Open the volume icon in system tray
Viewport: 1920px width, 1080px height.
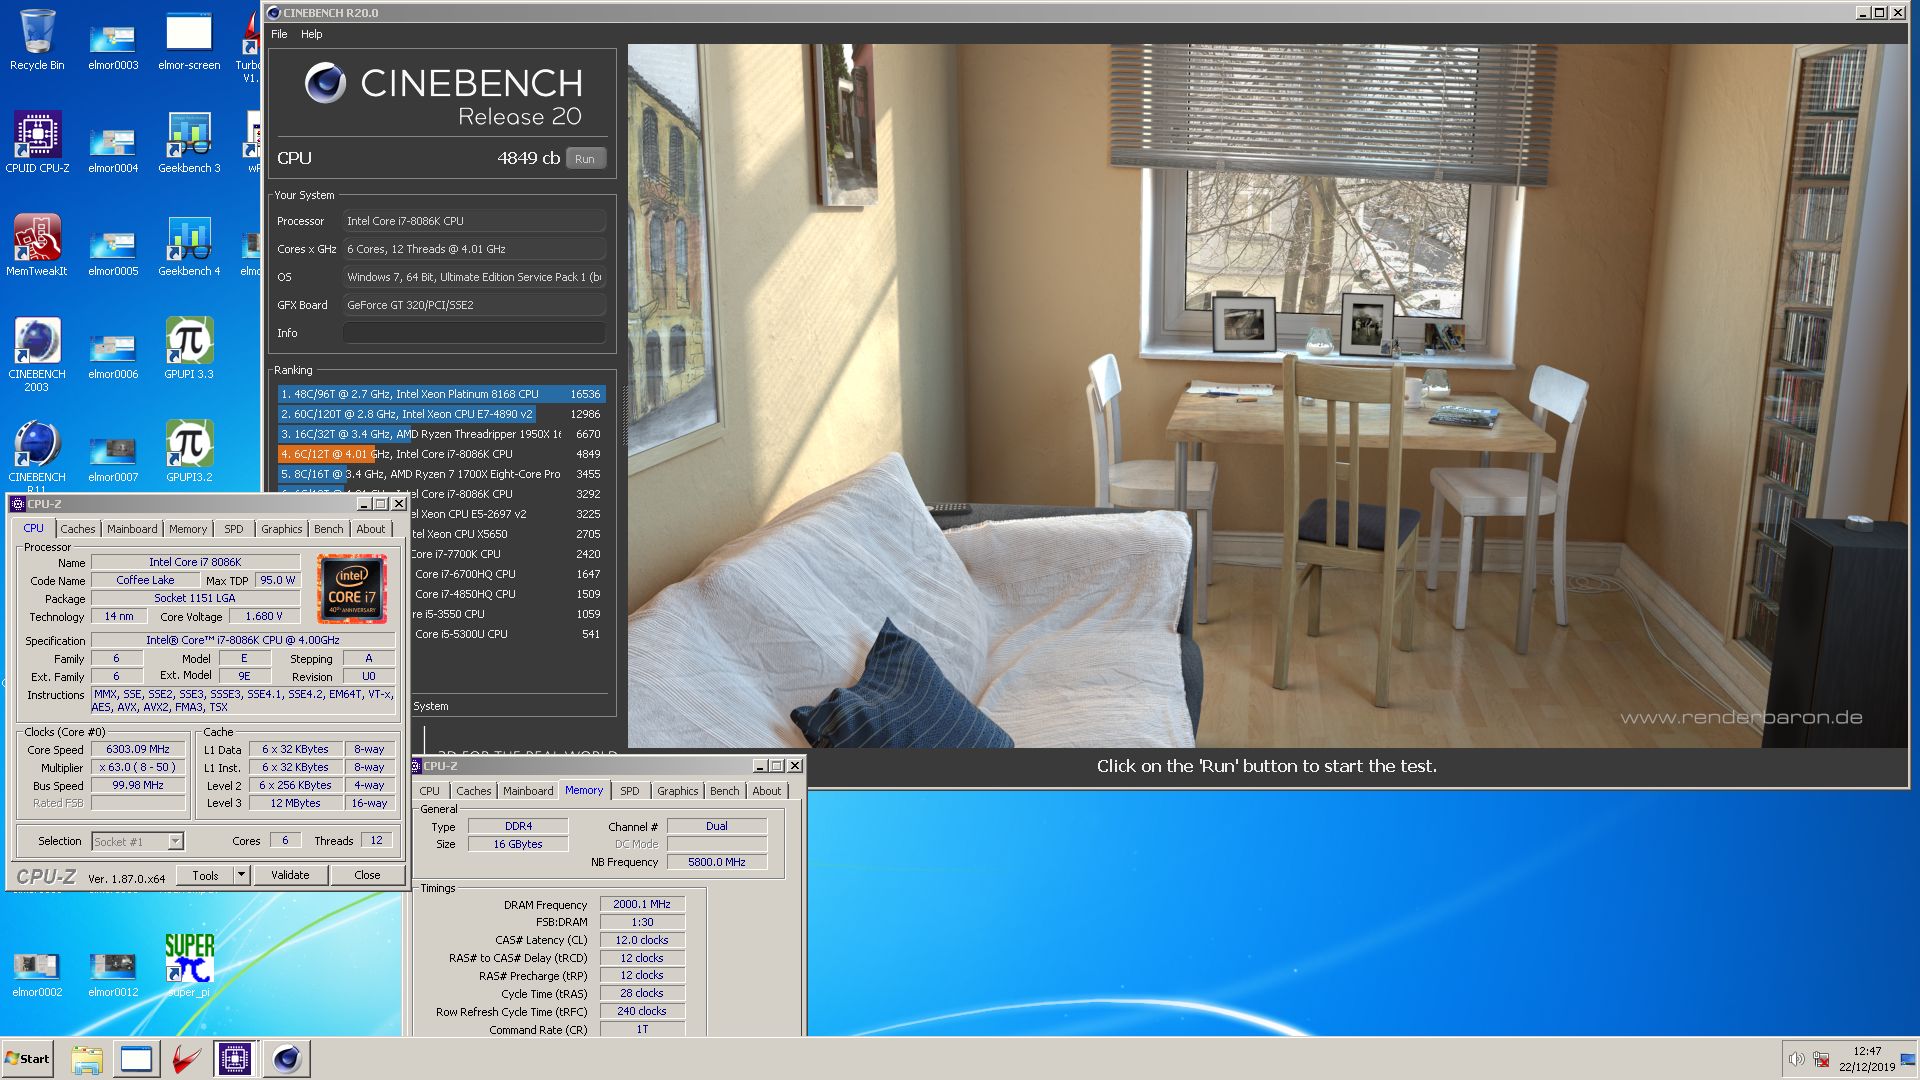pos(1796,1060)
